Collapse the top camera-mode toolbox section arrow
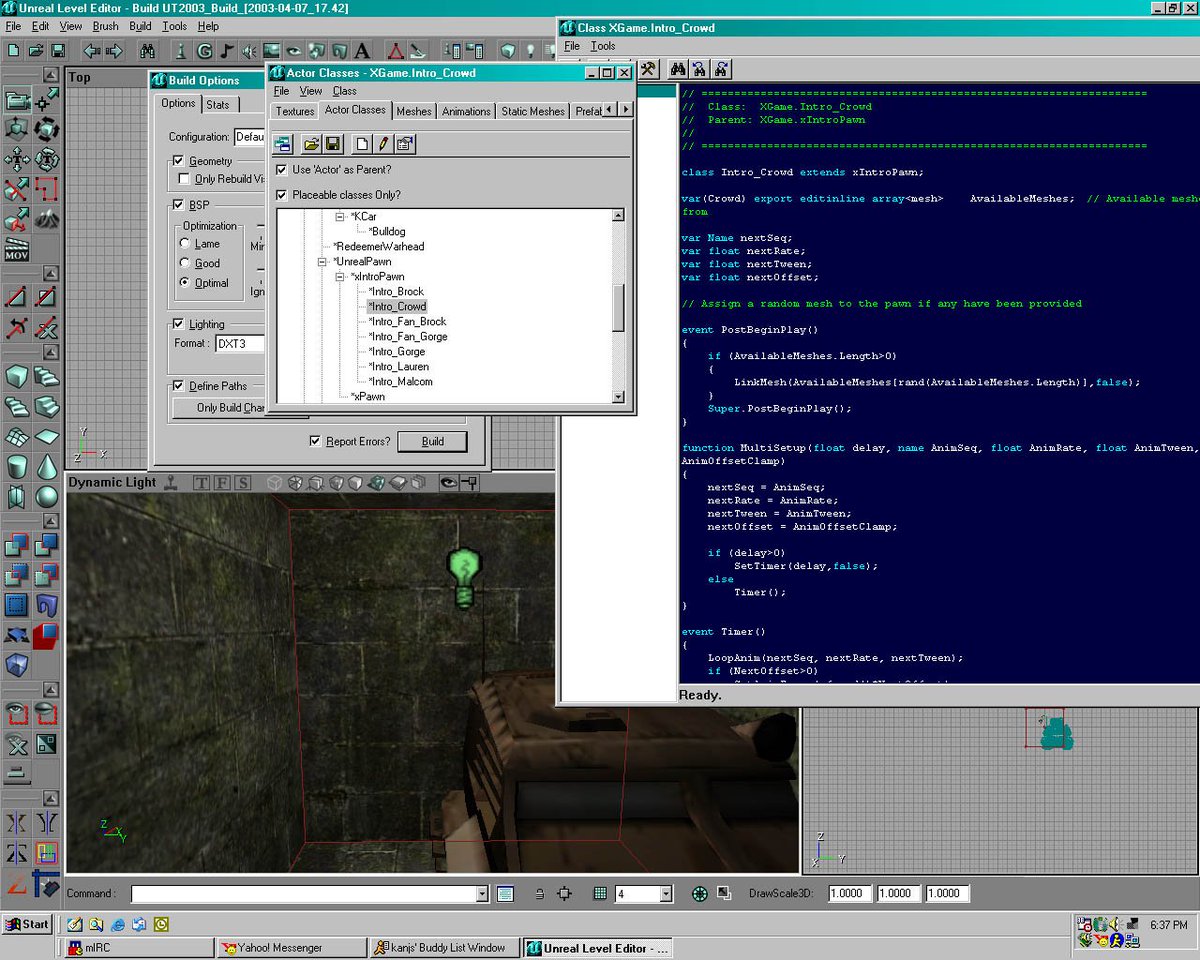The image size is (1200, 960). 50,76
